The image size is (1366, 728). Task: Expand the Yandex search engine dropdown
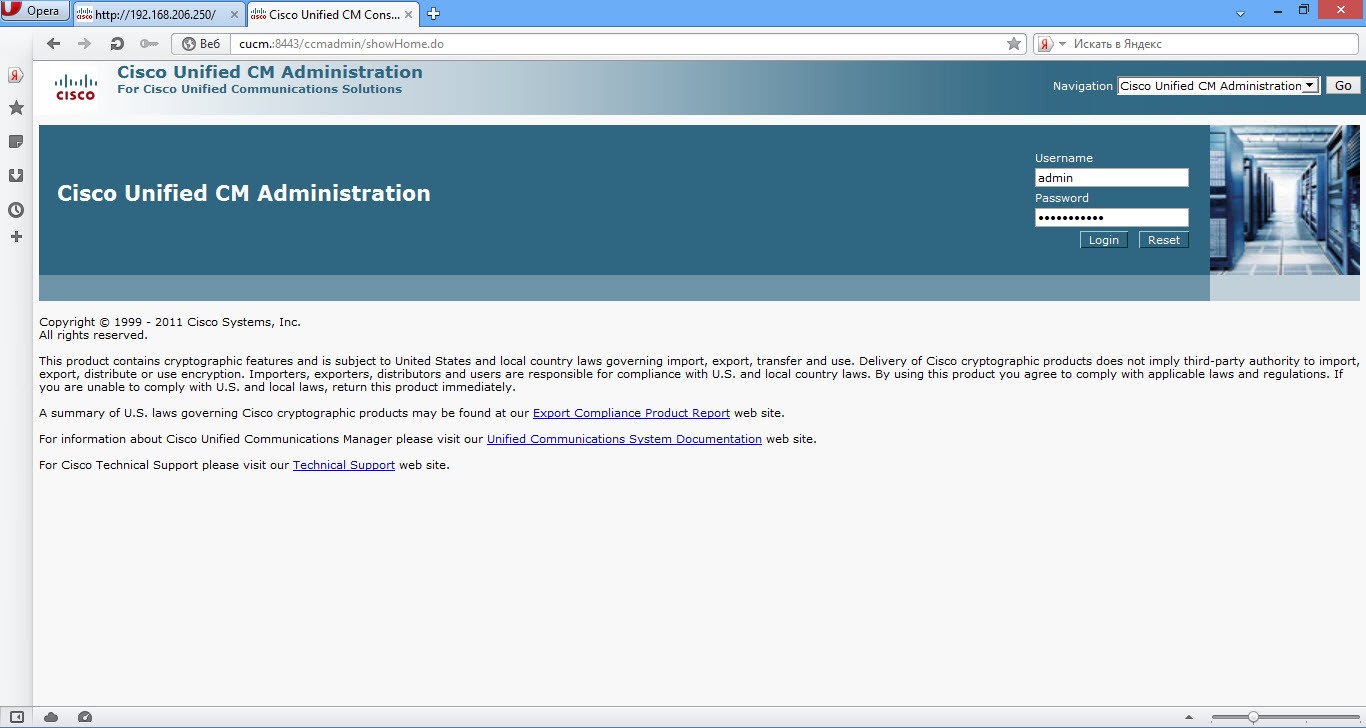(1062, 43)
